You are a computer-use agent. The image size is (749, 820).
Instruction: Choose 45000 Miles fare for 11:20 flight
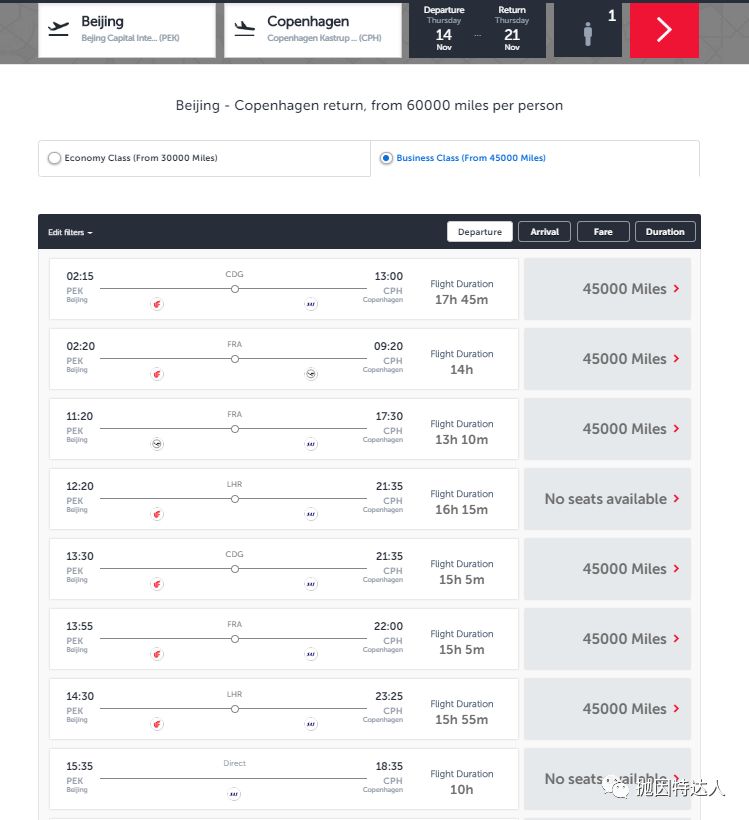tap(607, 429)
